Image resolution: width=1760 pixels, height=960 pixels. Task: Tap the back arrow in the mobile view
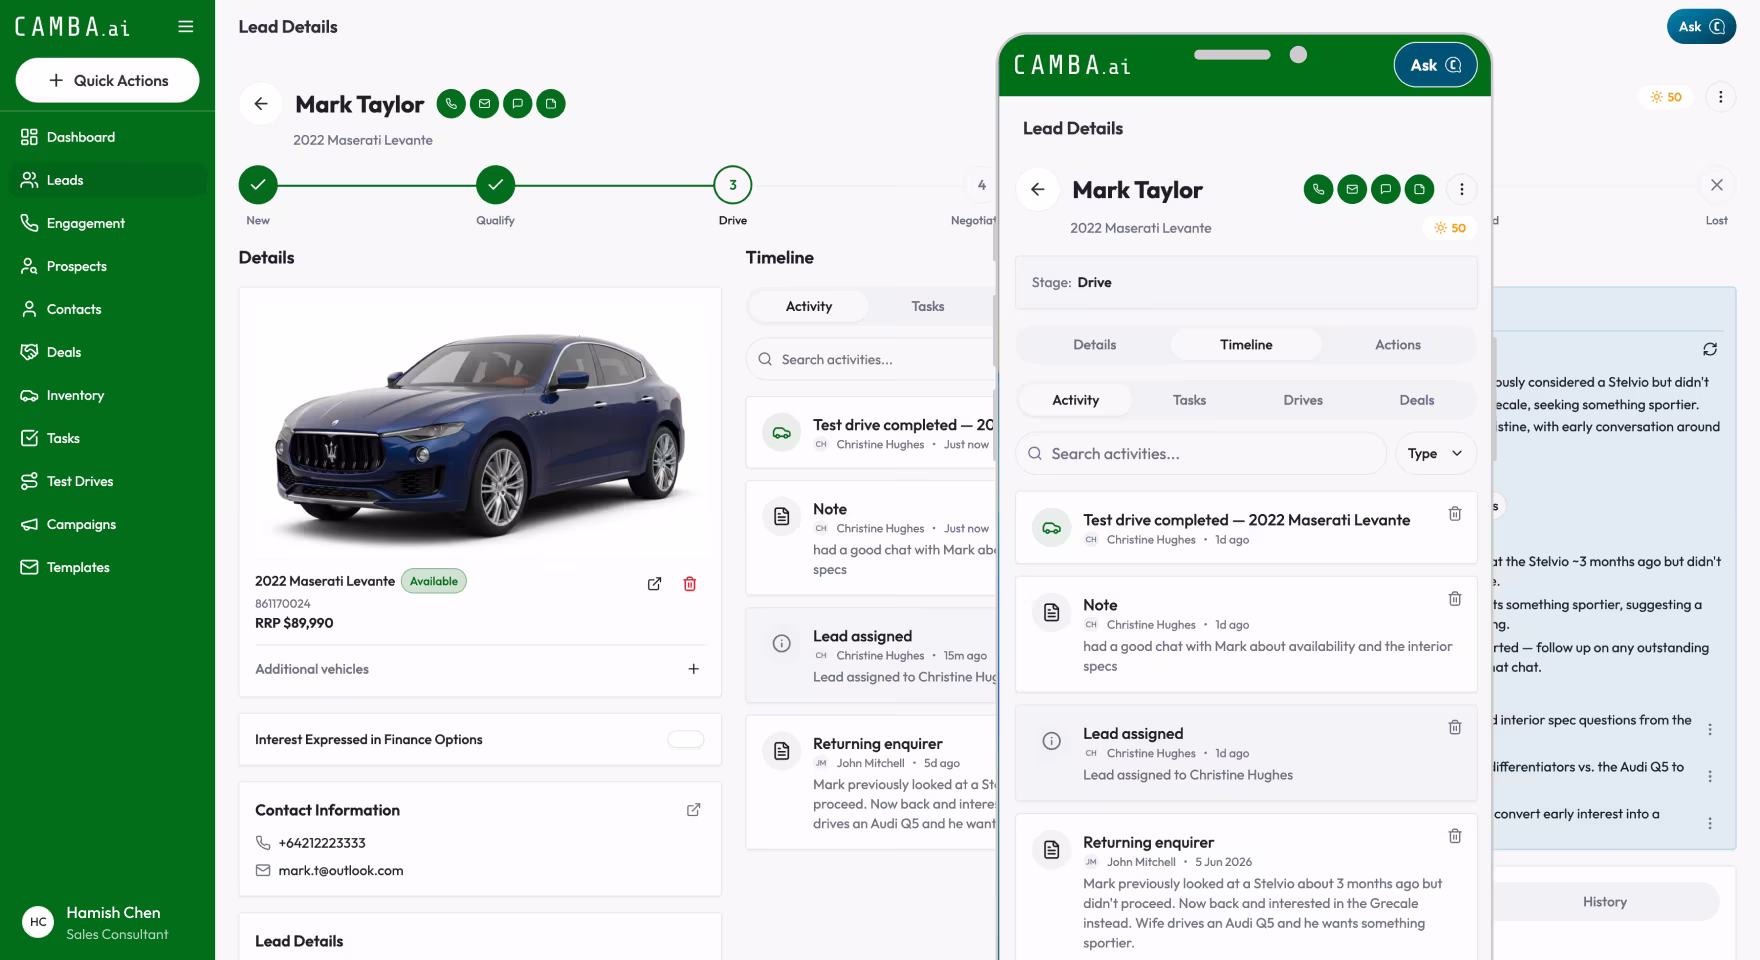click(1038, 189)
